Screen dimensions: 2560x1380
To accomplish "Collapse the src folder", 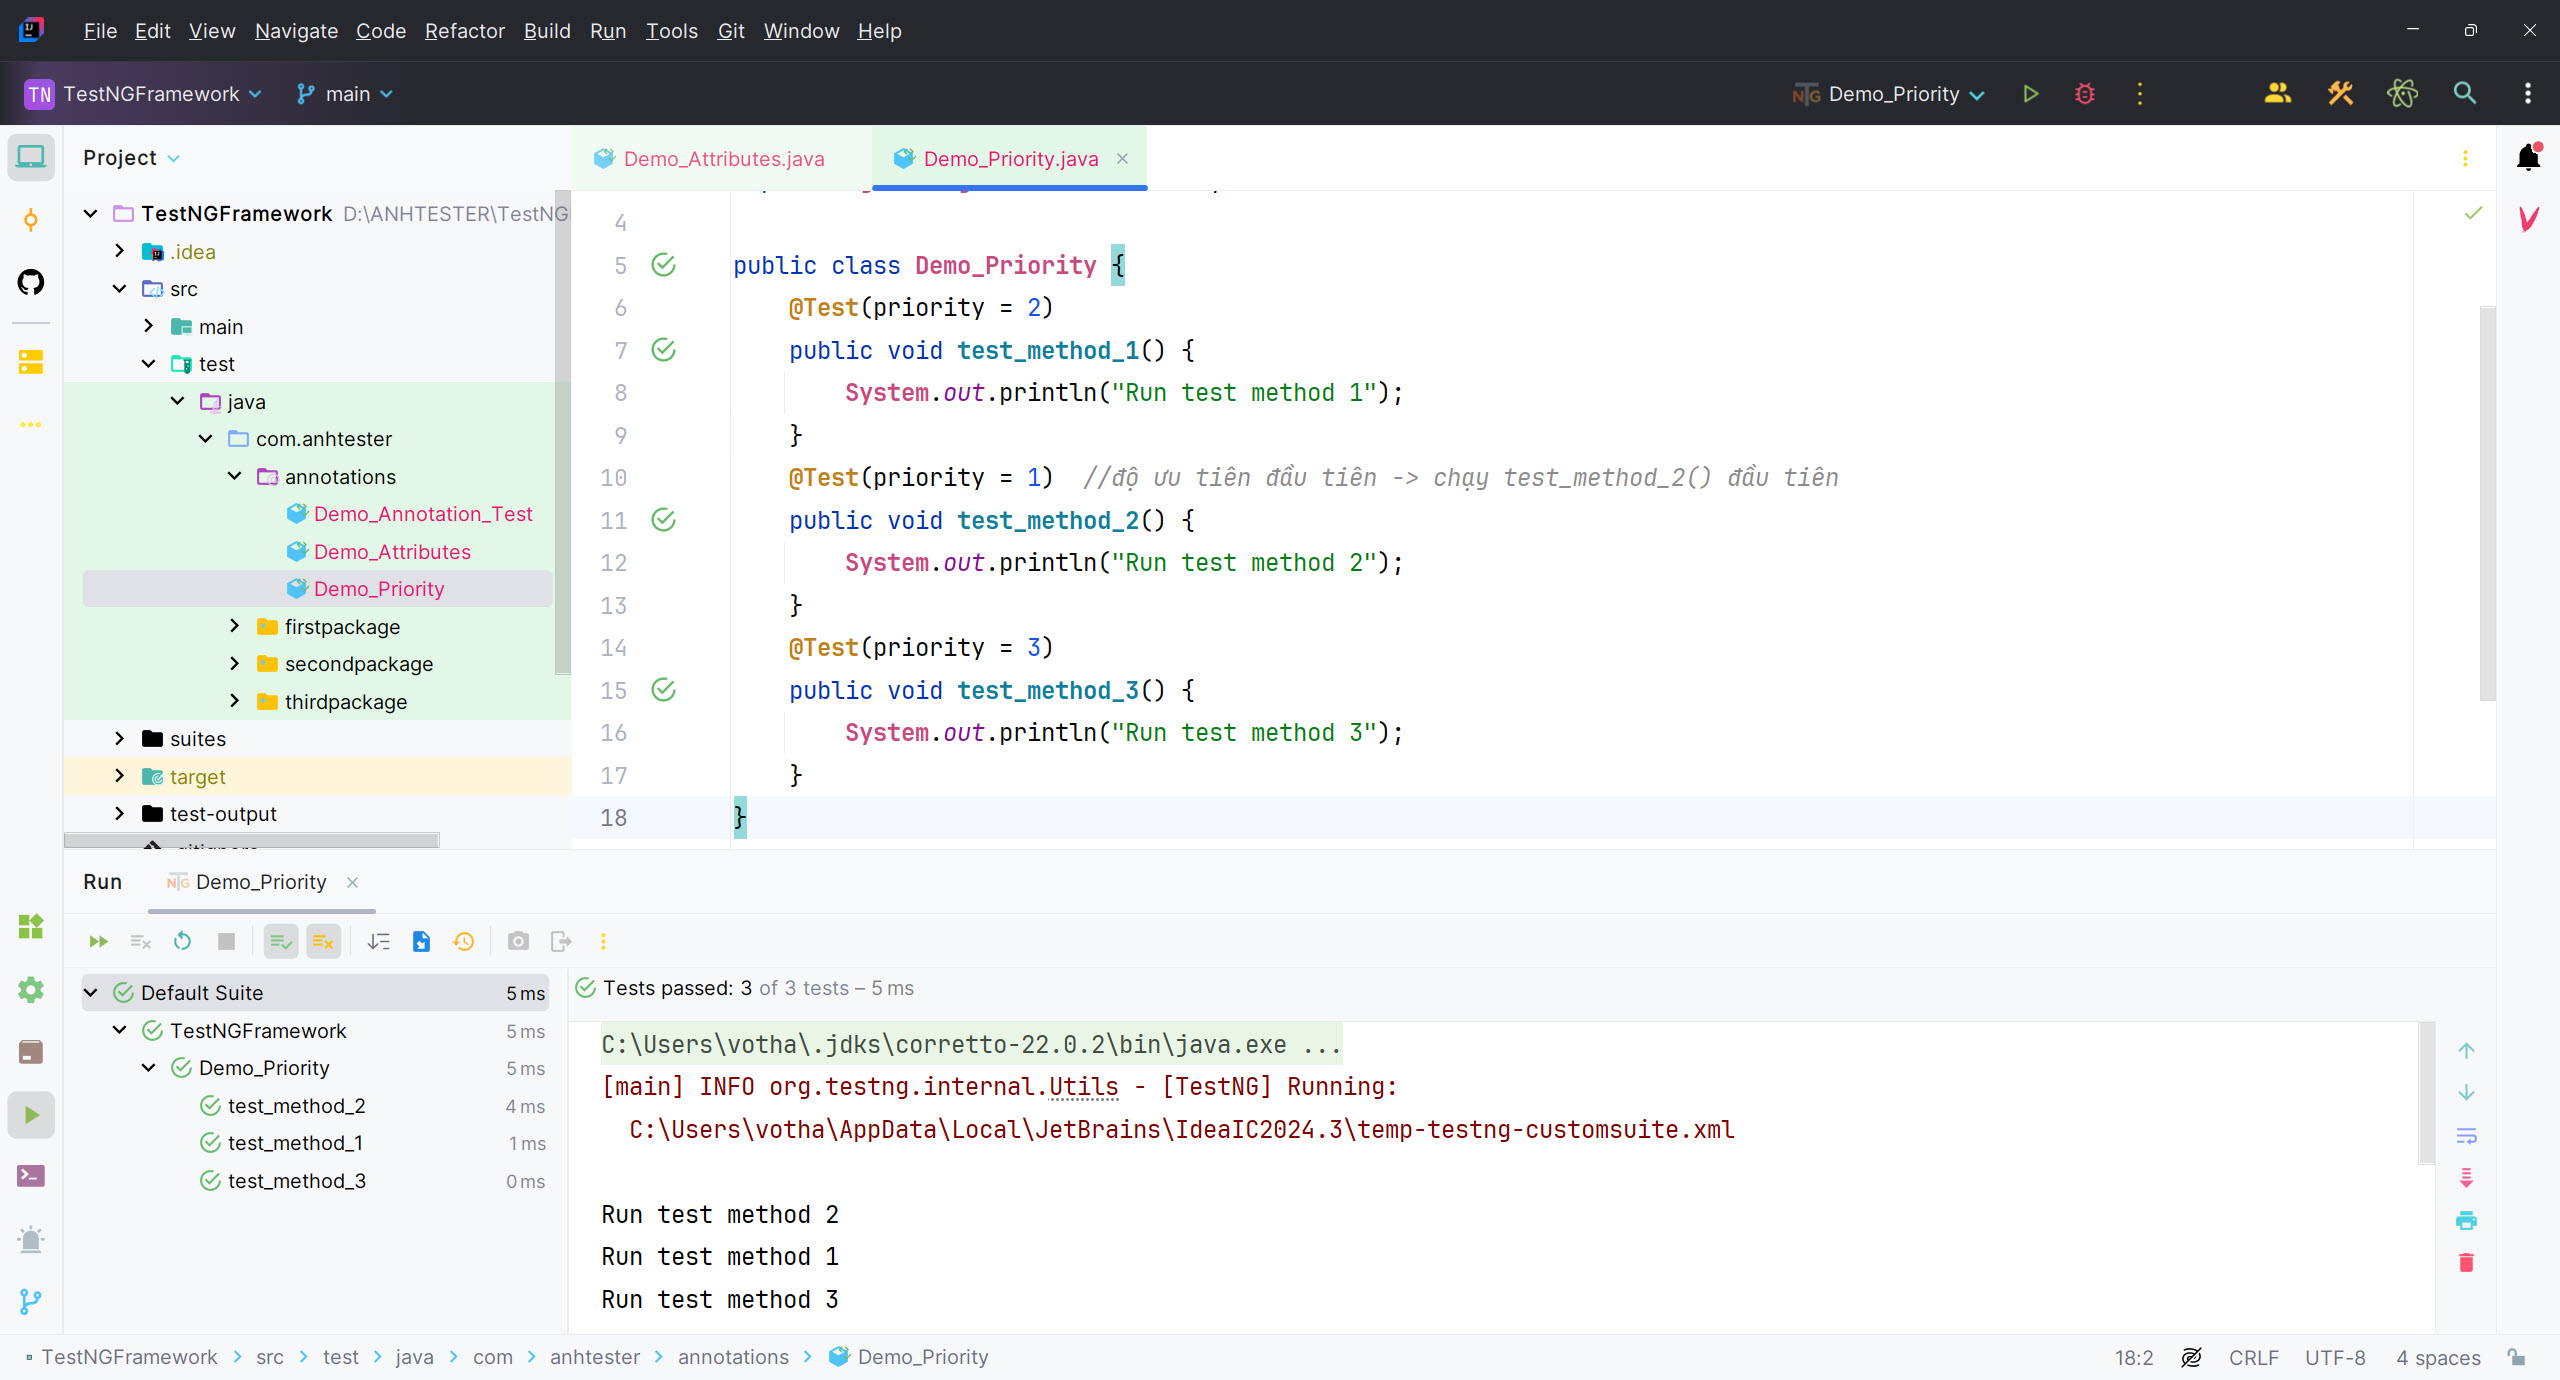I will tap(119, 289).
